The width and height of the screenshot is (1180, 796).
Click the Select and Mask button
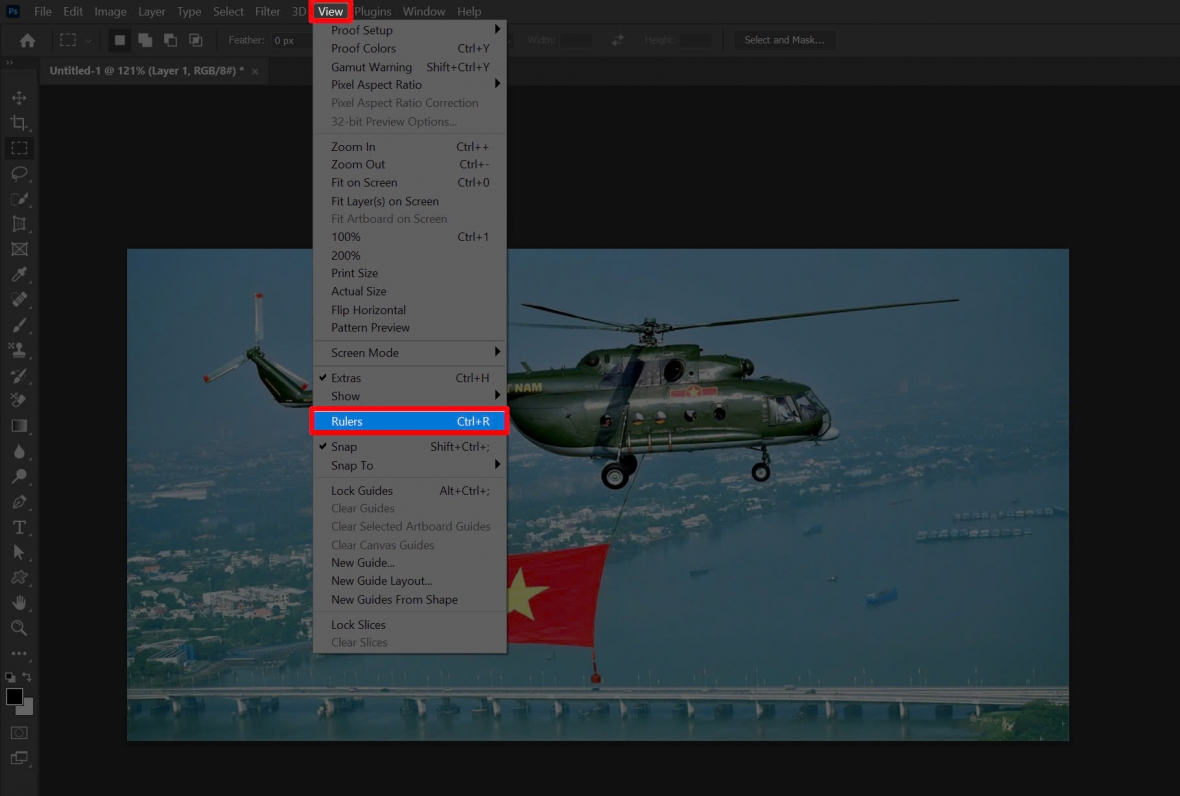pyautogui.click(x=783, y=40)
